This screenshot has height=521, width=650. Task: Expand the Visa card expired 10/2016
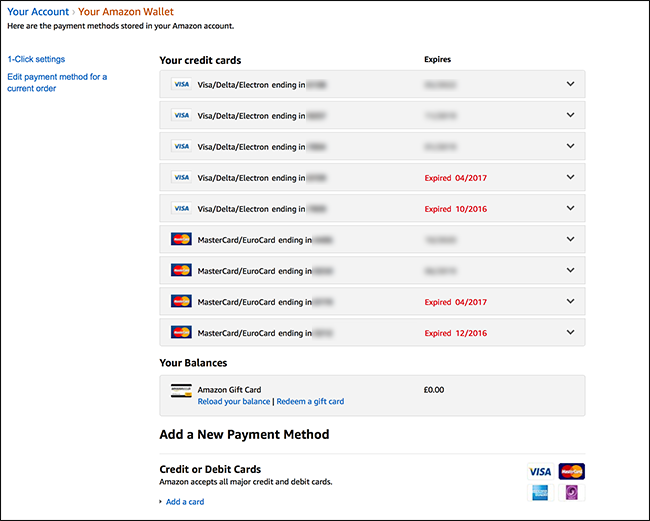(x=570, y=209)
